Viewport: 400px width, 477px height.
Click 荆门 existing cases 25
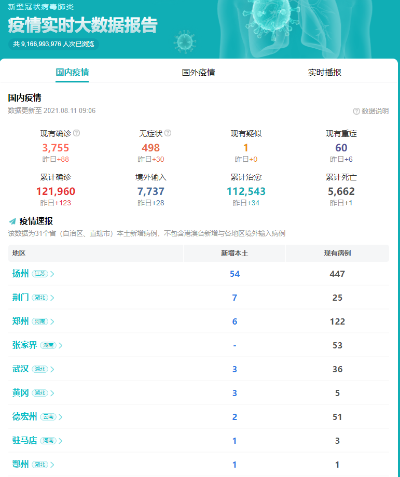(x=337, y=298)
